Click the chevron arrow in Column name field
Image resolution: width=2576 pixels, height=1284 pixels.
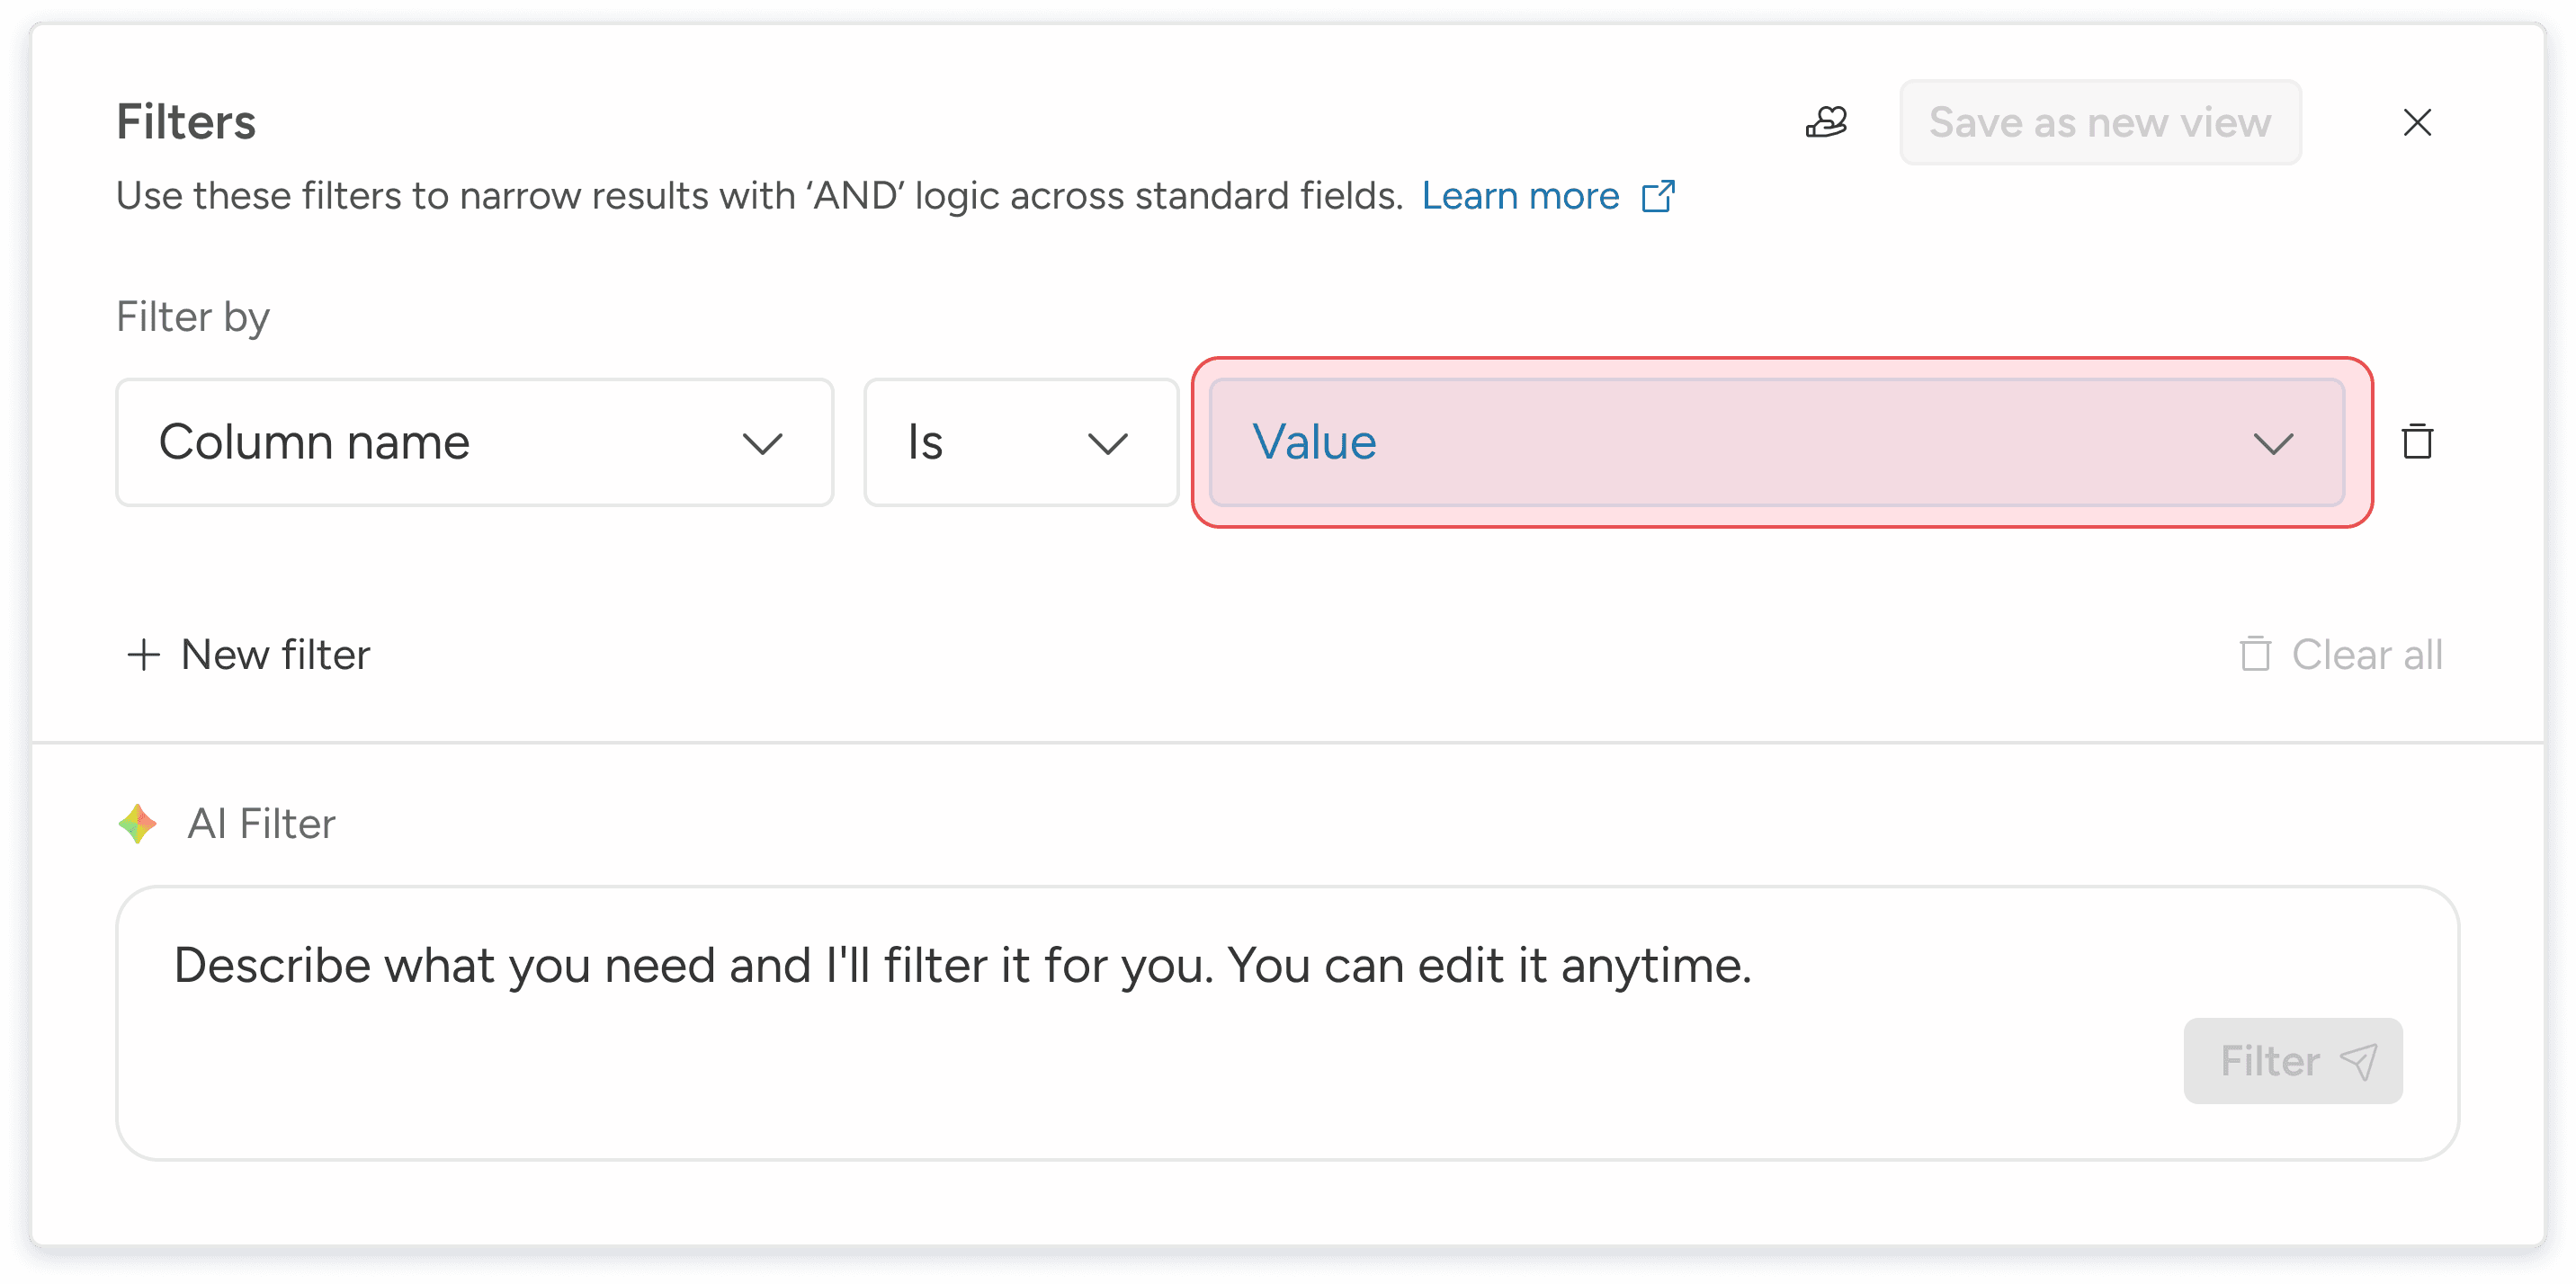pos(762,443)
